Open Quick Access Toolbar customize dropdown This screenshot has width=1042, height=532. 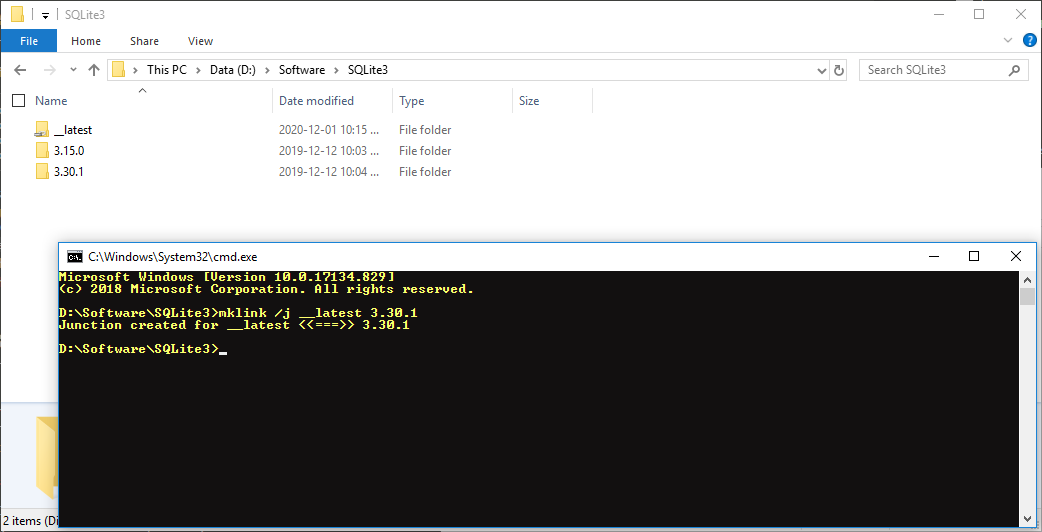click(x=45, y=15)
